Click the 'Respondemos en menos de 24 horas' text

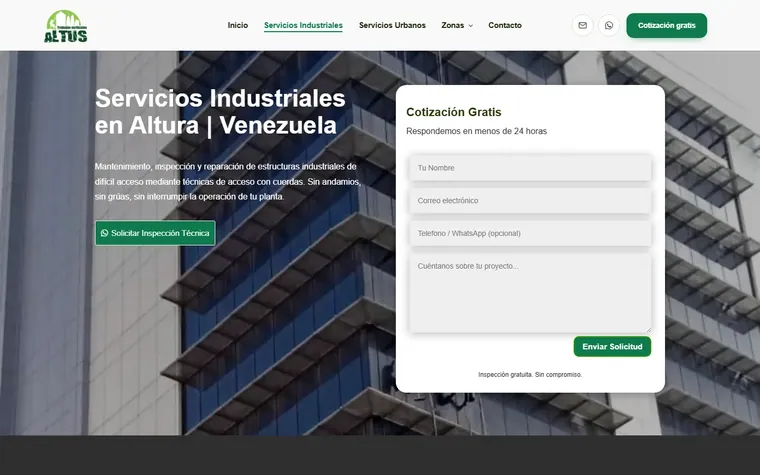point(476,131)
